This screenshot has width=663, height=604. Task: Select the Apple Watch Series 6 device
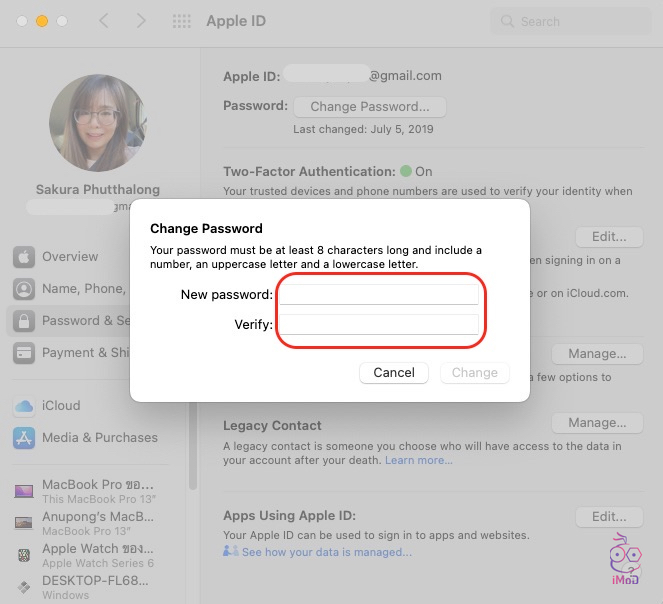point(97,556)
